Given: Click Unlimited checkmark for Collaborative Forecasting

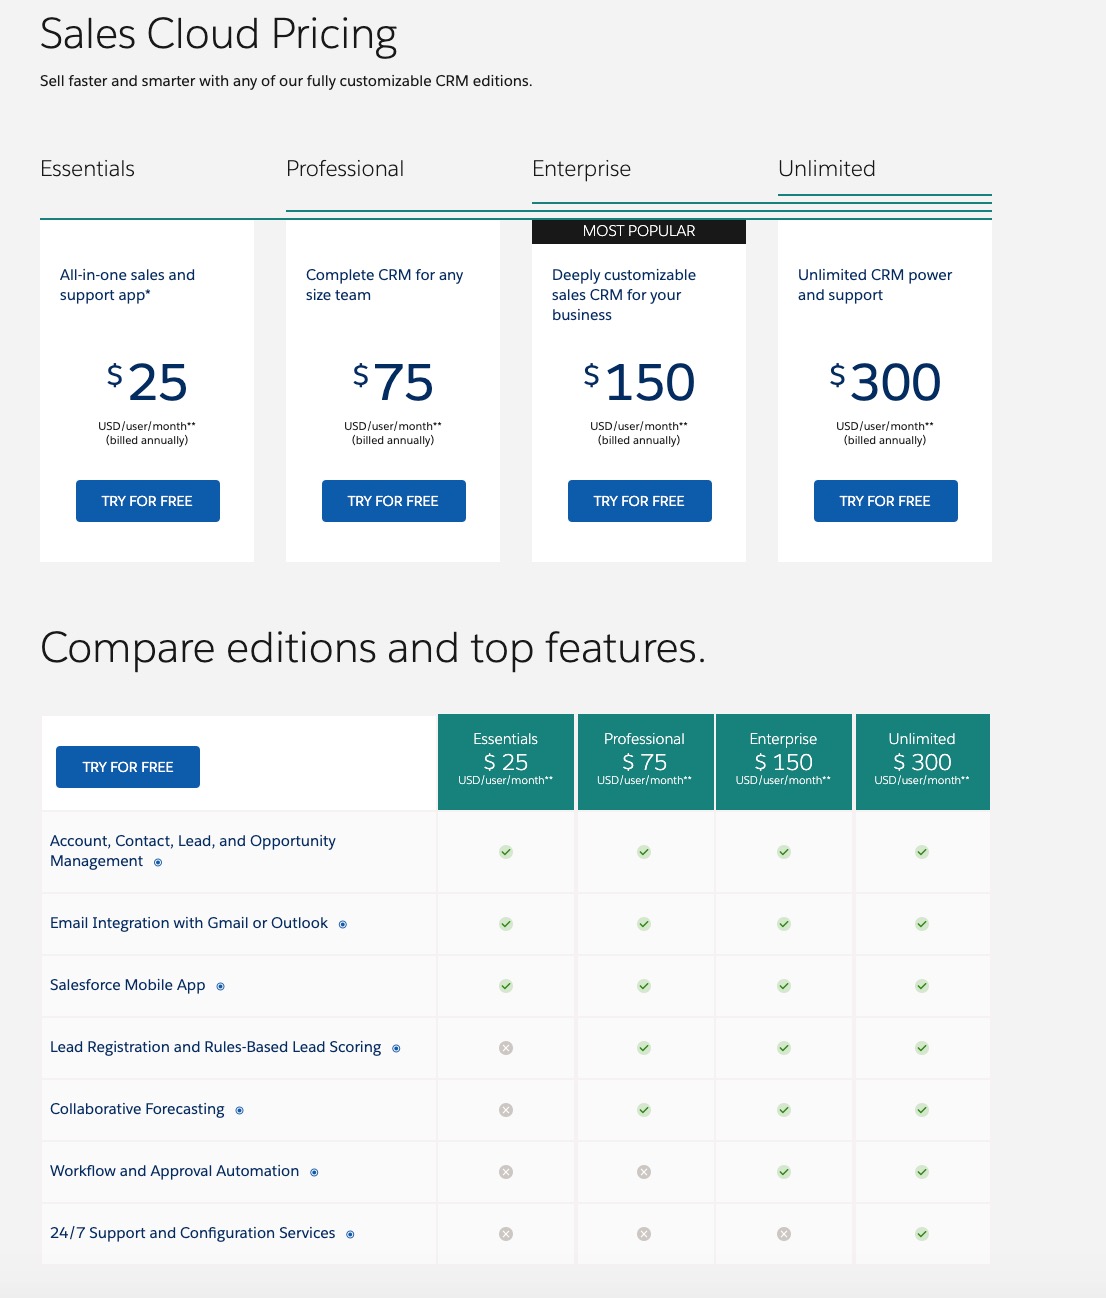Looking at the screenshot, I should point(922,1110).
